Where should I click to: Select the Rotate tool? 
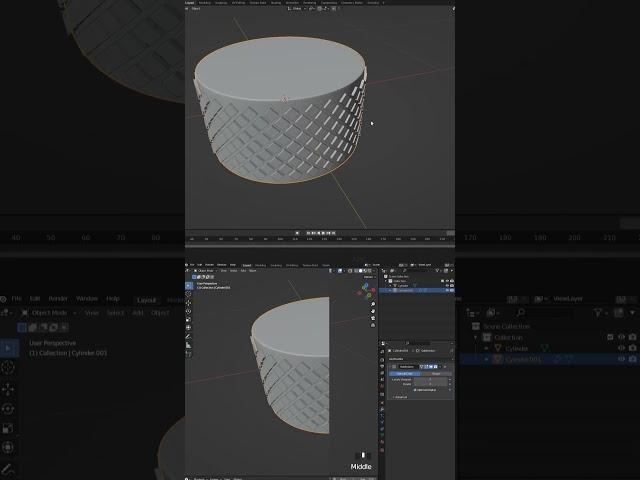189,311
